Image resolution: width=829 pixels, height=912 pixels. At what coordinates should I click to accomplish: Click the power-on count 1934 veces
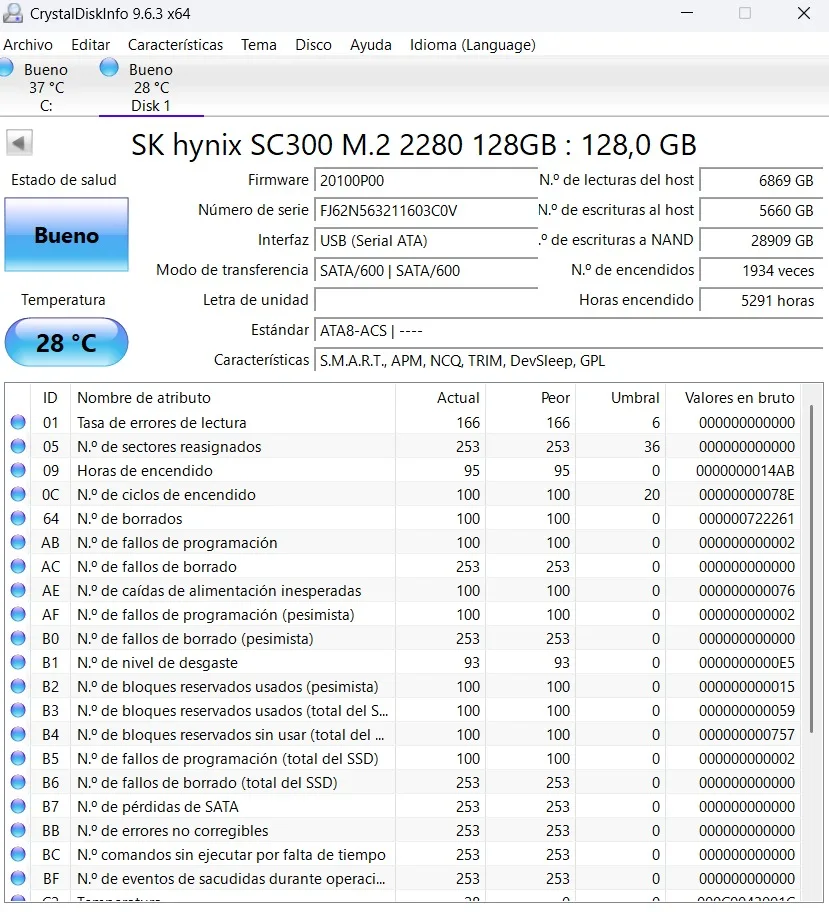[x=761, y=270]
